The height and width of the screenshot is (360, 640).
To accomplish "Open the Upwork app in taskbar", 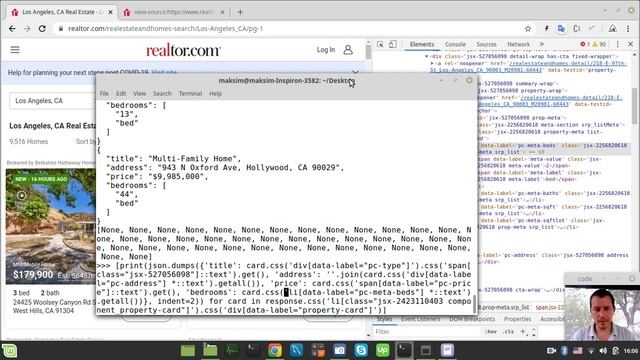I will coord(382,350).
